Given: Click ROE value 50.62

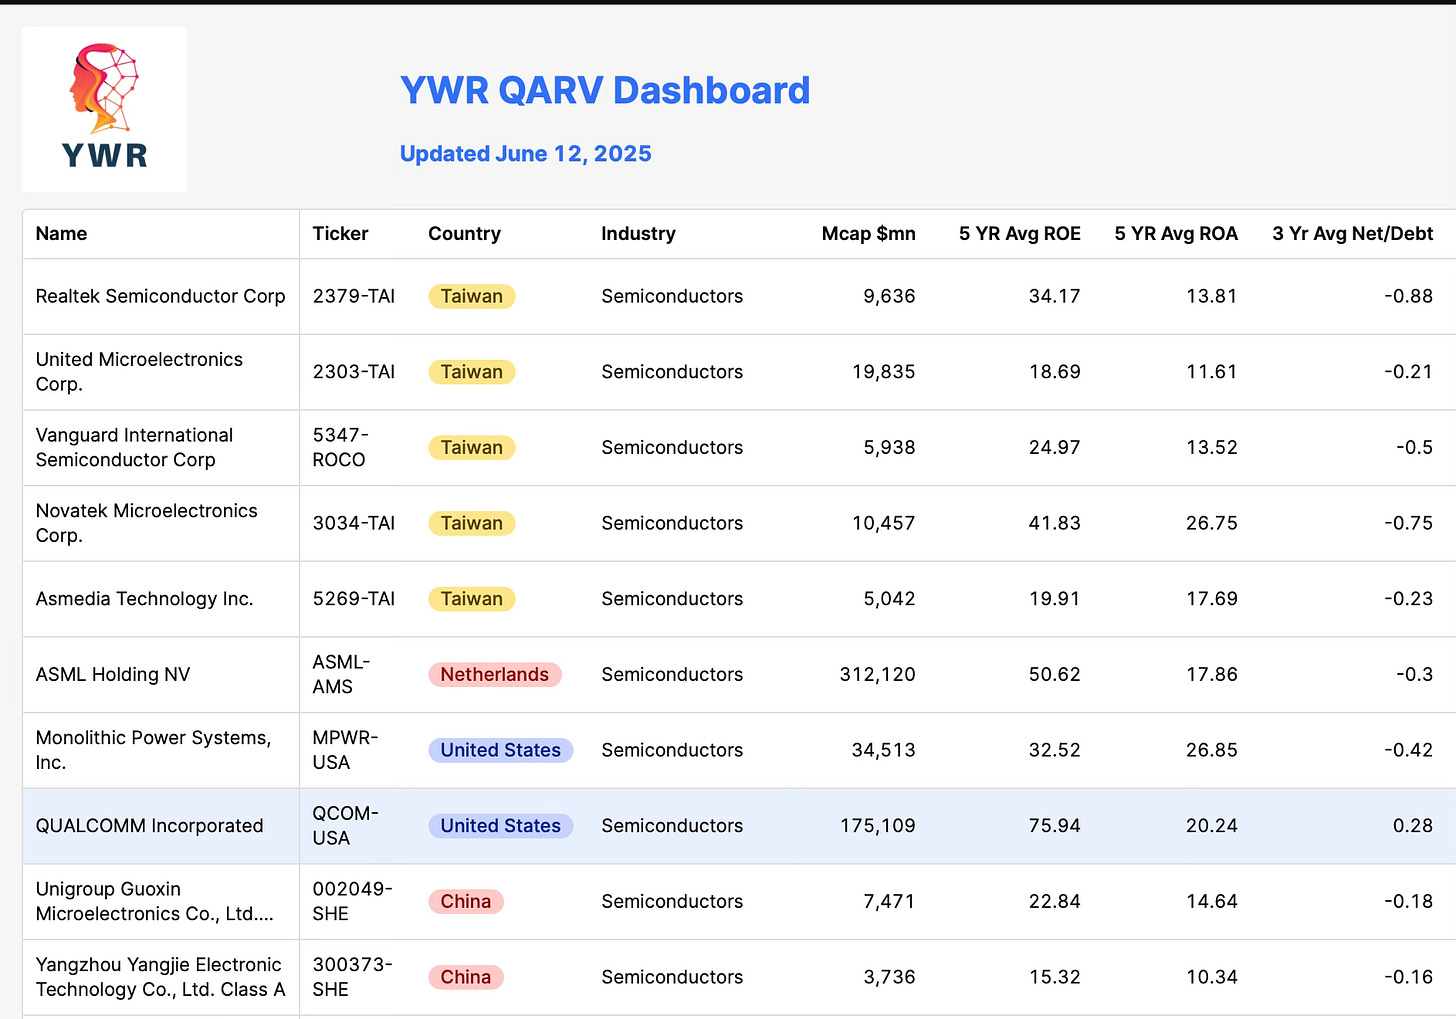Looking at the screenshot, I should 1054,675.
